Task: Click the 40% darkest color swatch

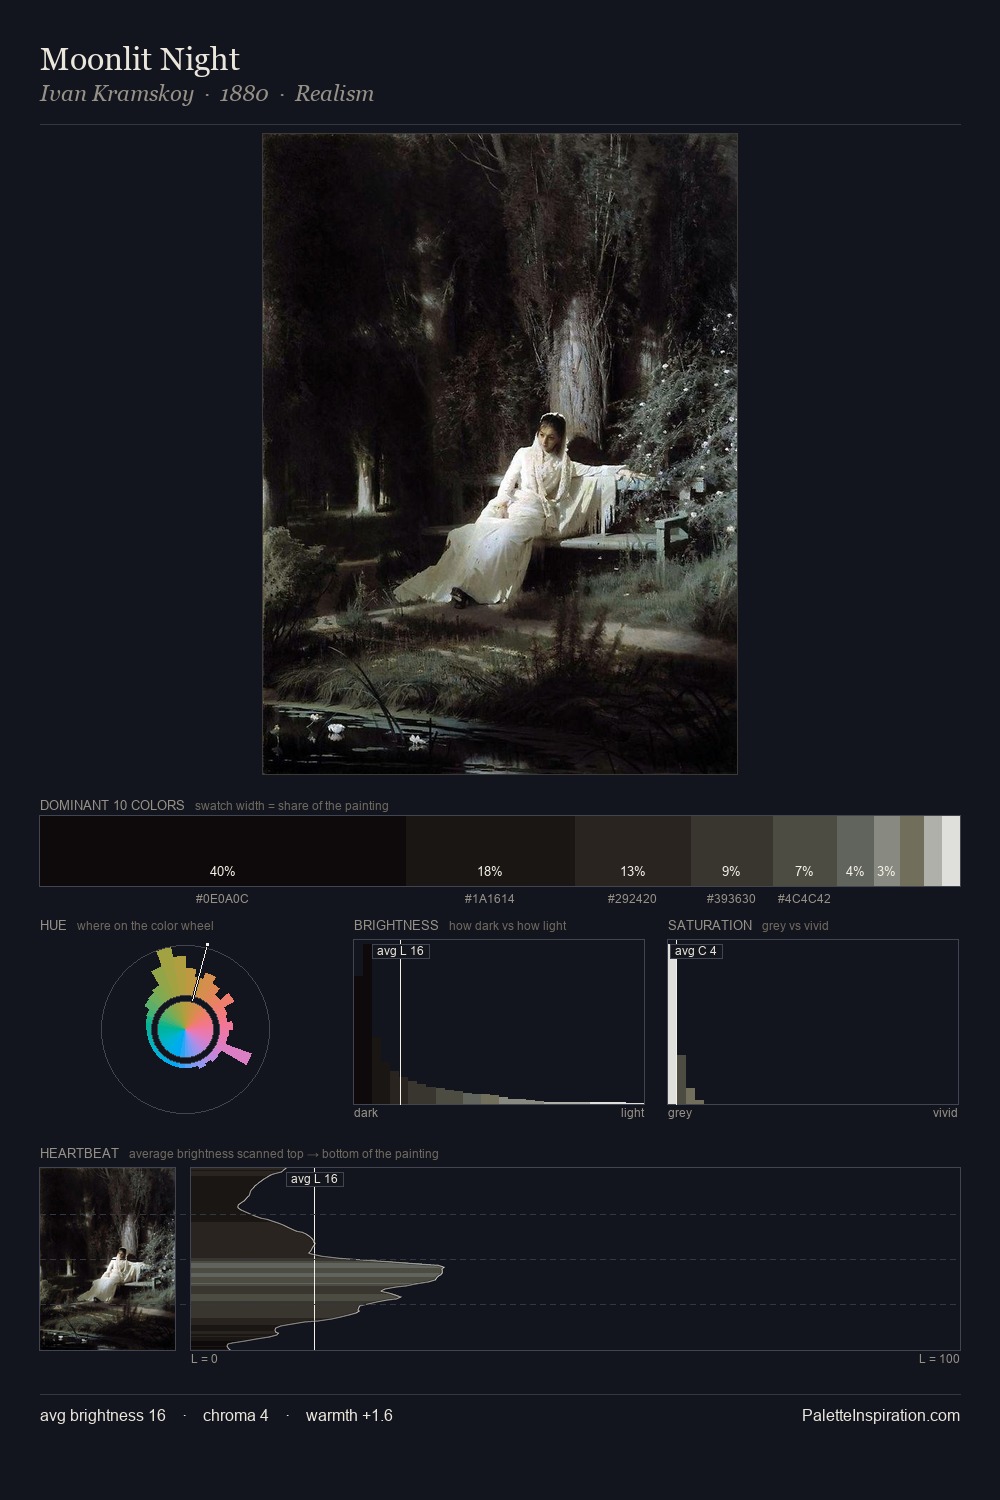Action: [x=223, y=851]
